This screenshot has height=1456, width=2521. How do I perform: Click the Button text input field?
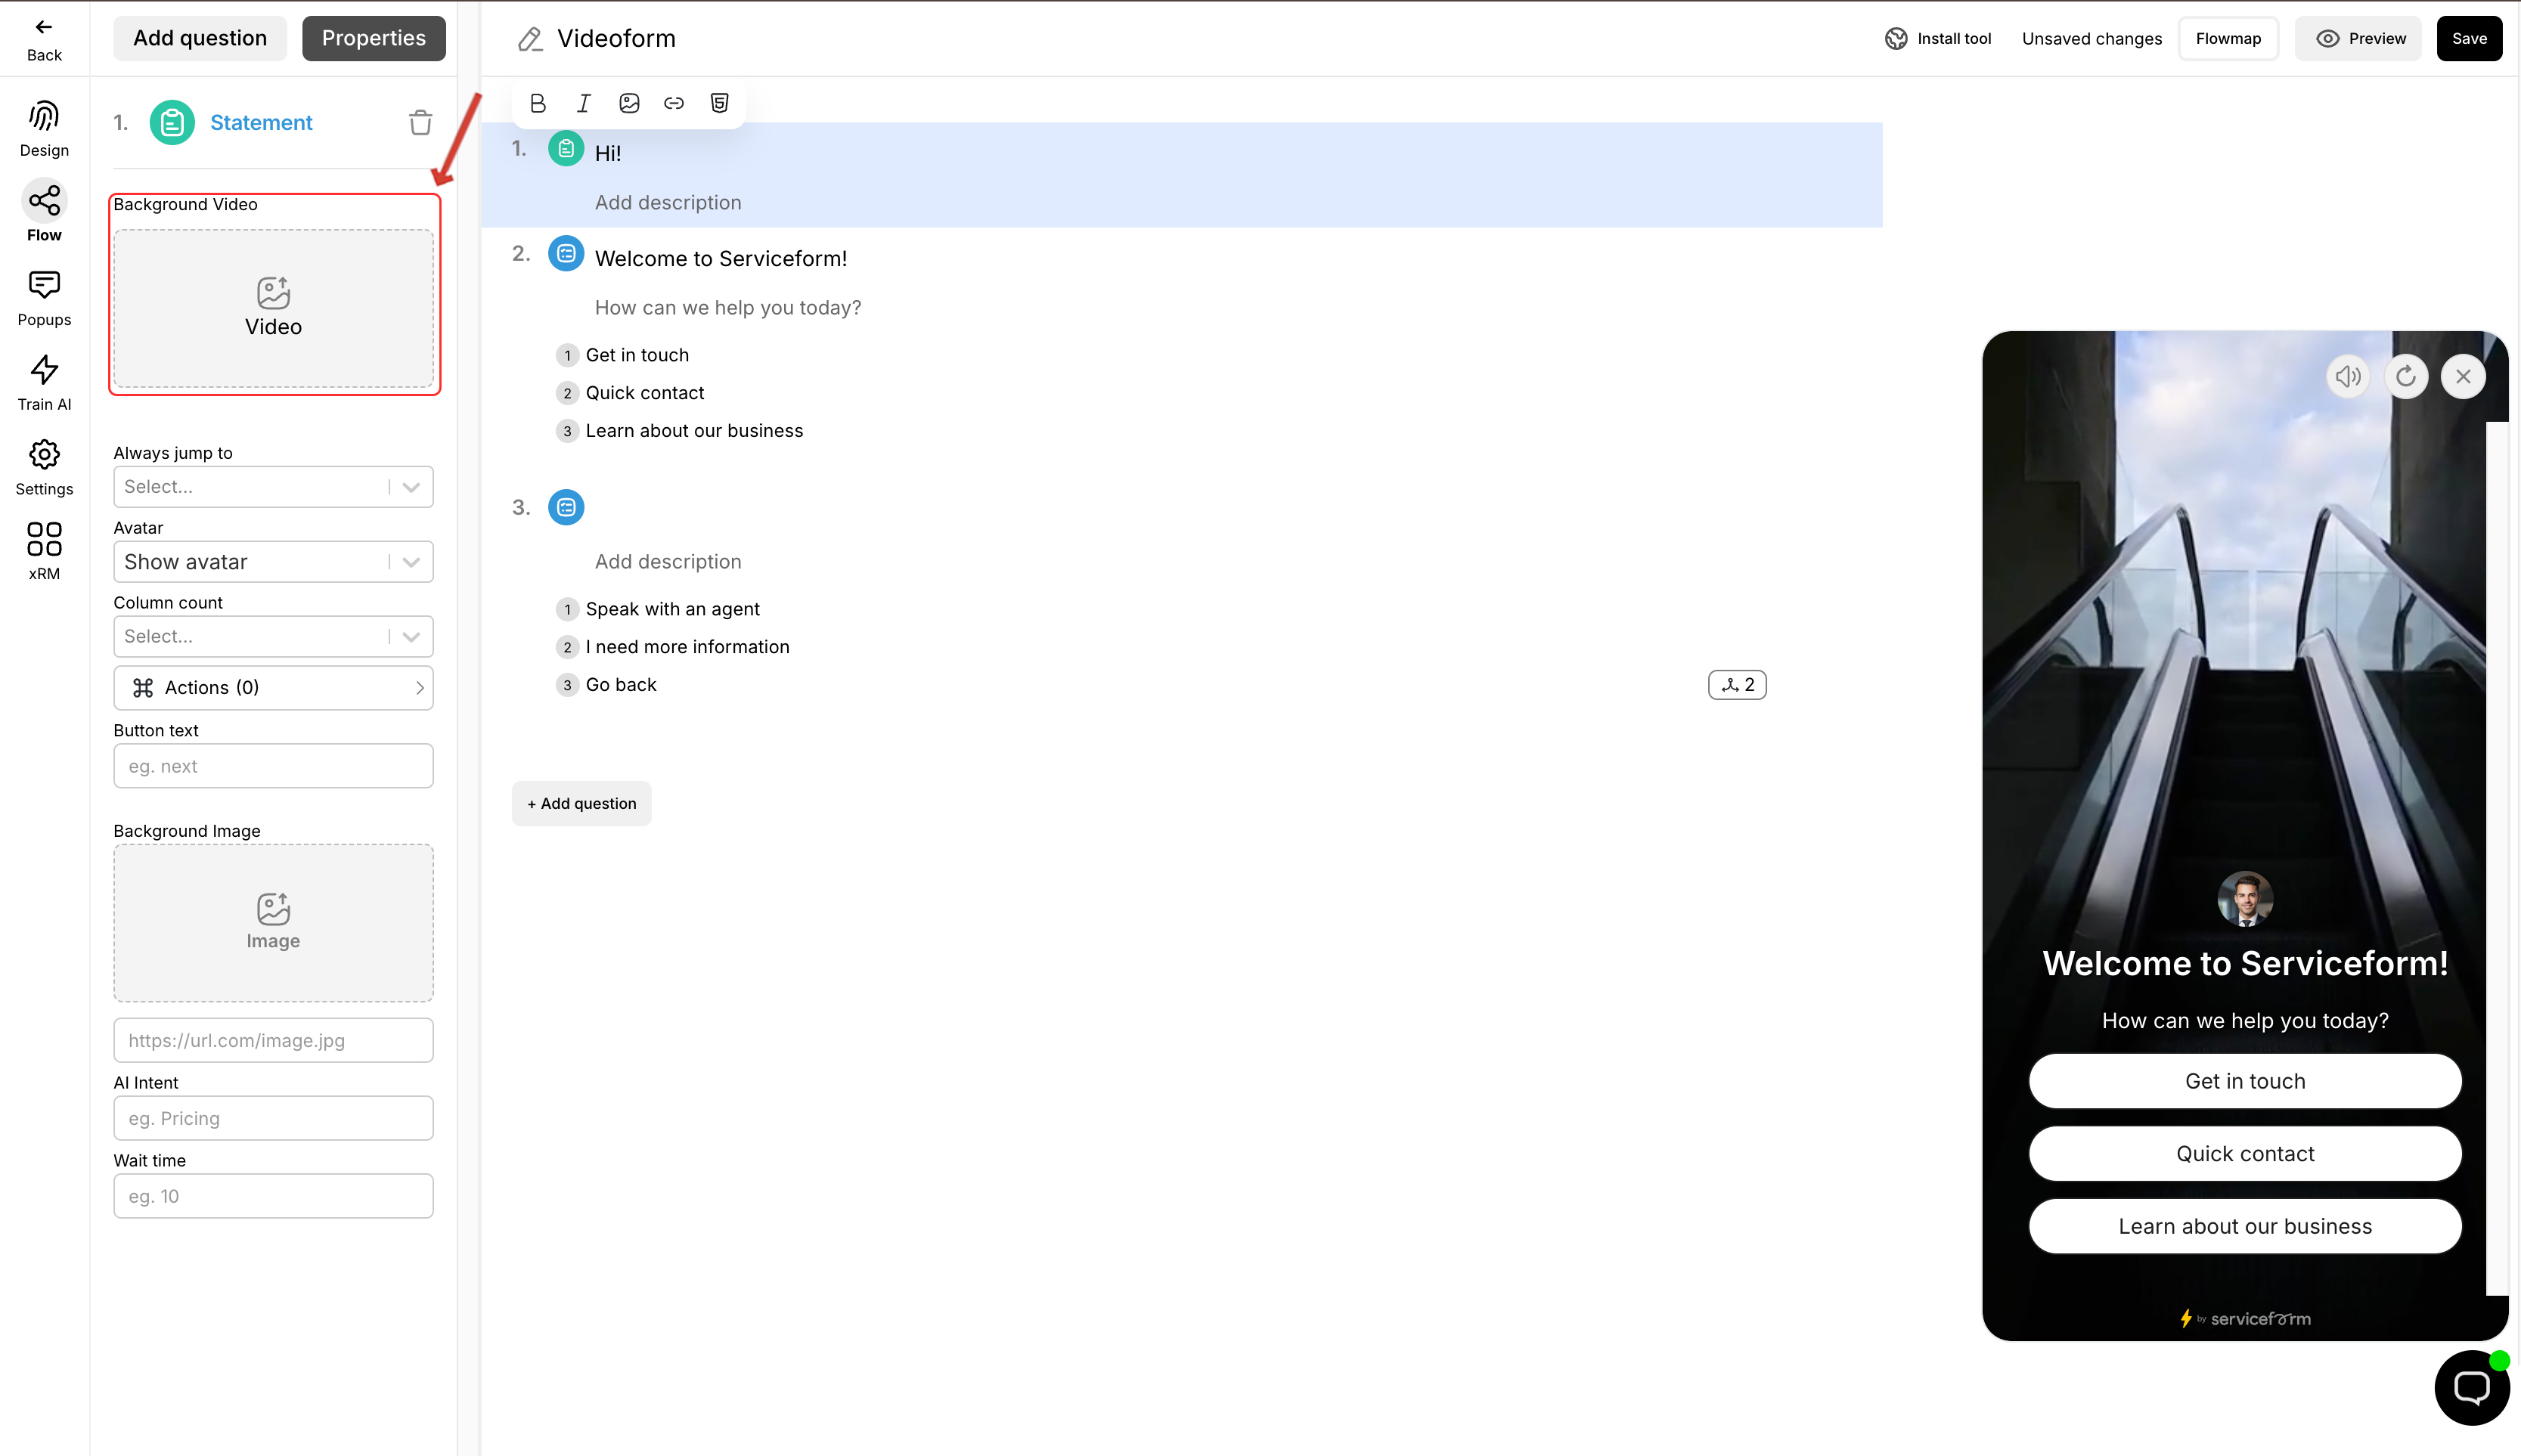click(x=273, y=766)
